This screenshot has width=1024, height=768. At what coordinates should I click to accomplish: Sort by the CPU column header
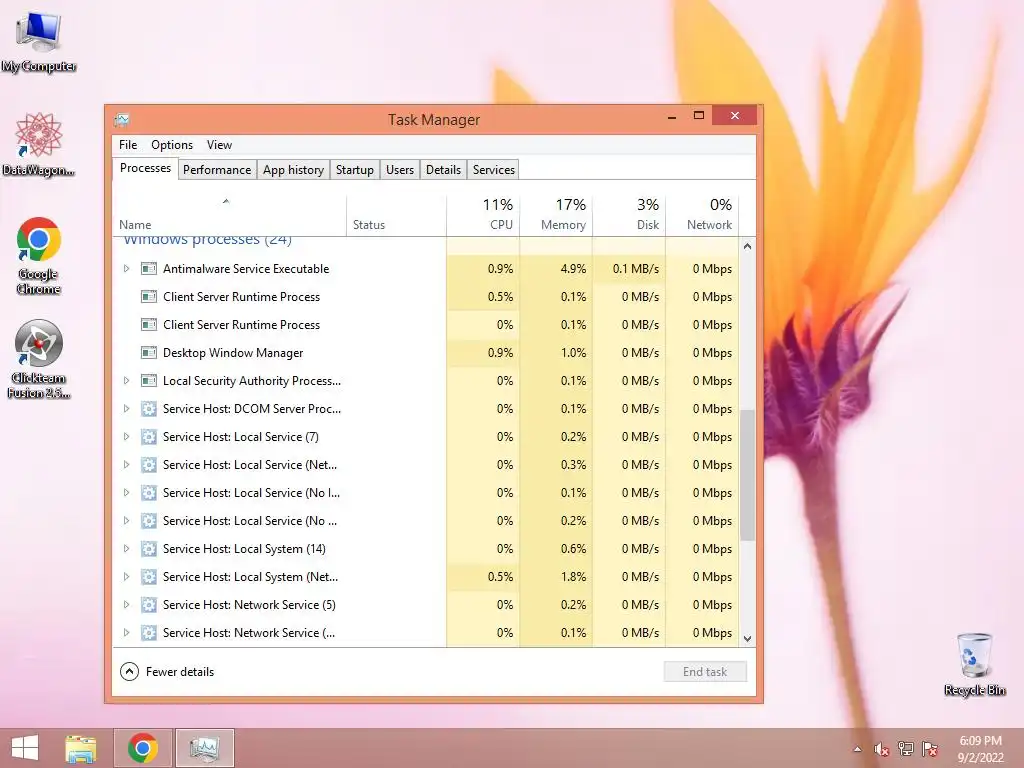coord(483,216)
